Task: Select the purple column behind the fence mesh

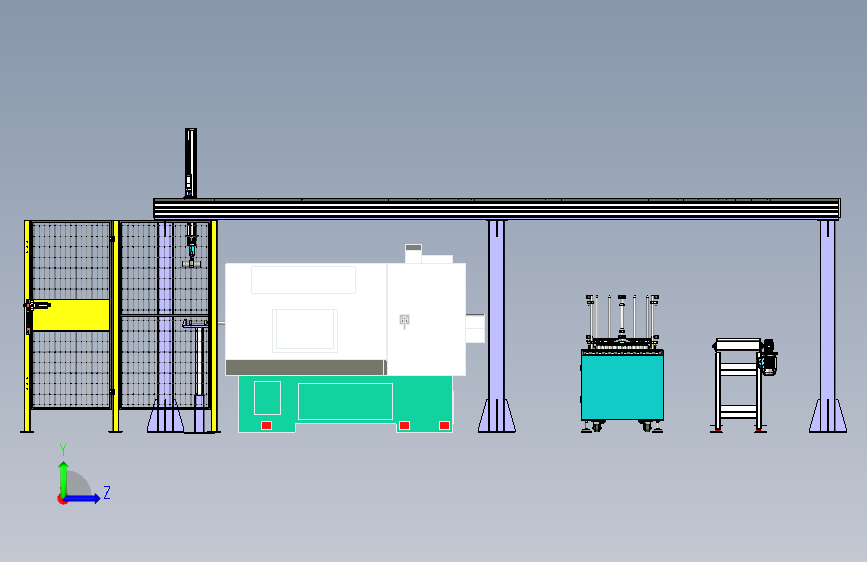Action: point(165,326)
